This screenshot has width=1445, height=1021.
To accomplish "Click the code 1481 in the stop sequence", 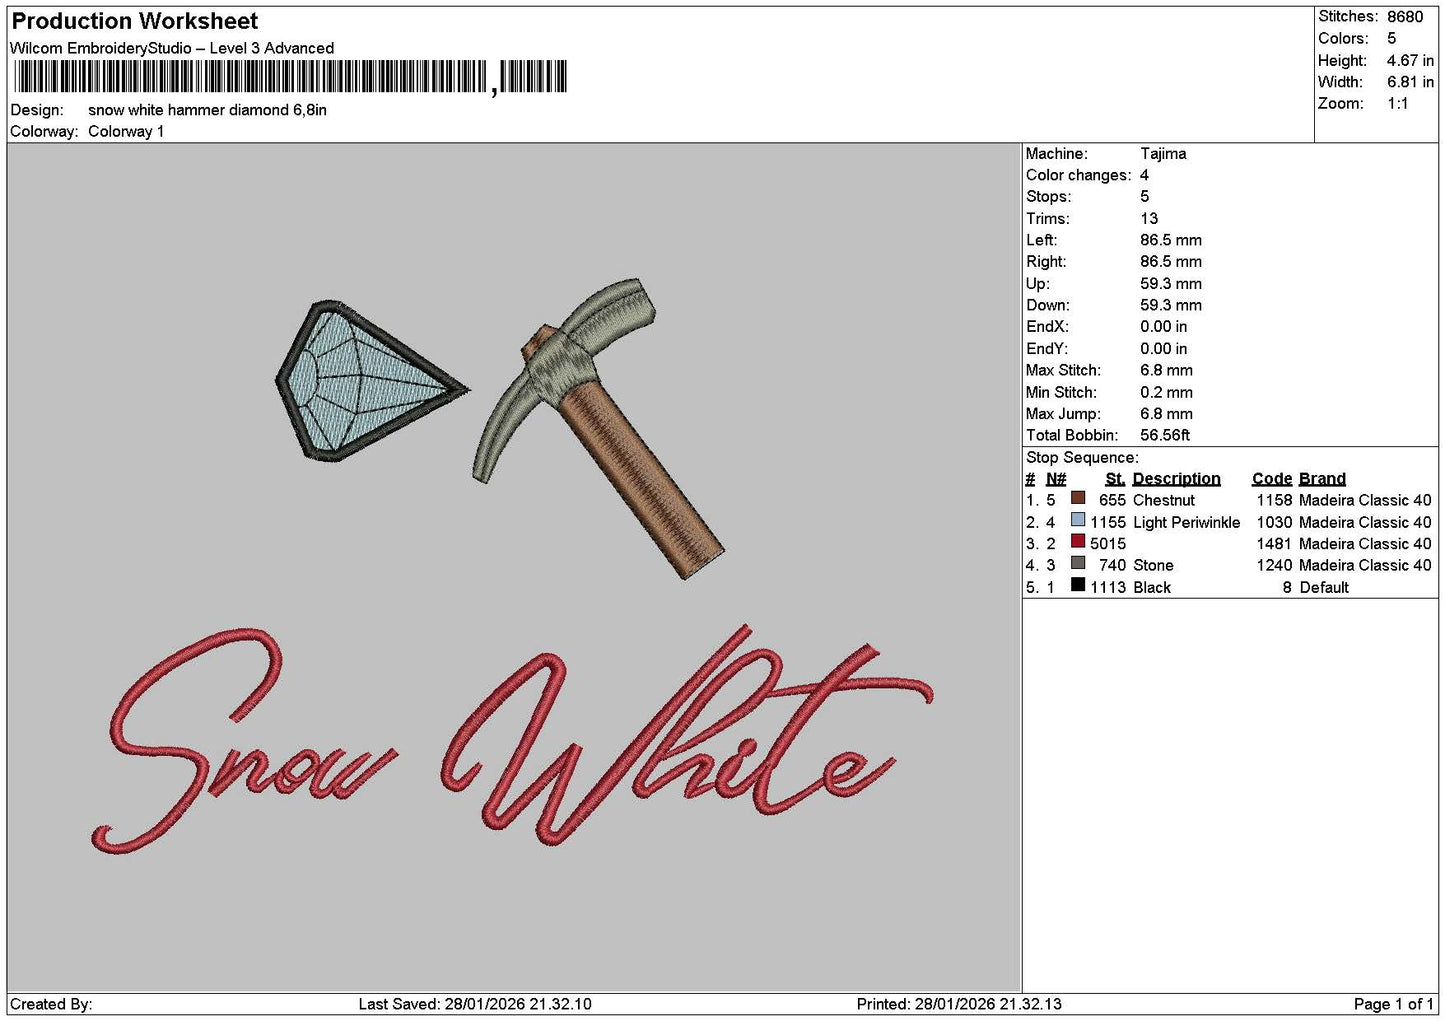I will [1274, 544].
